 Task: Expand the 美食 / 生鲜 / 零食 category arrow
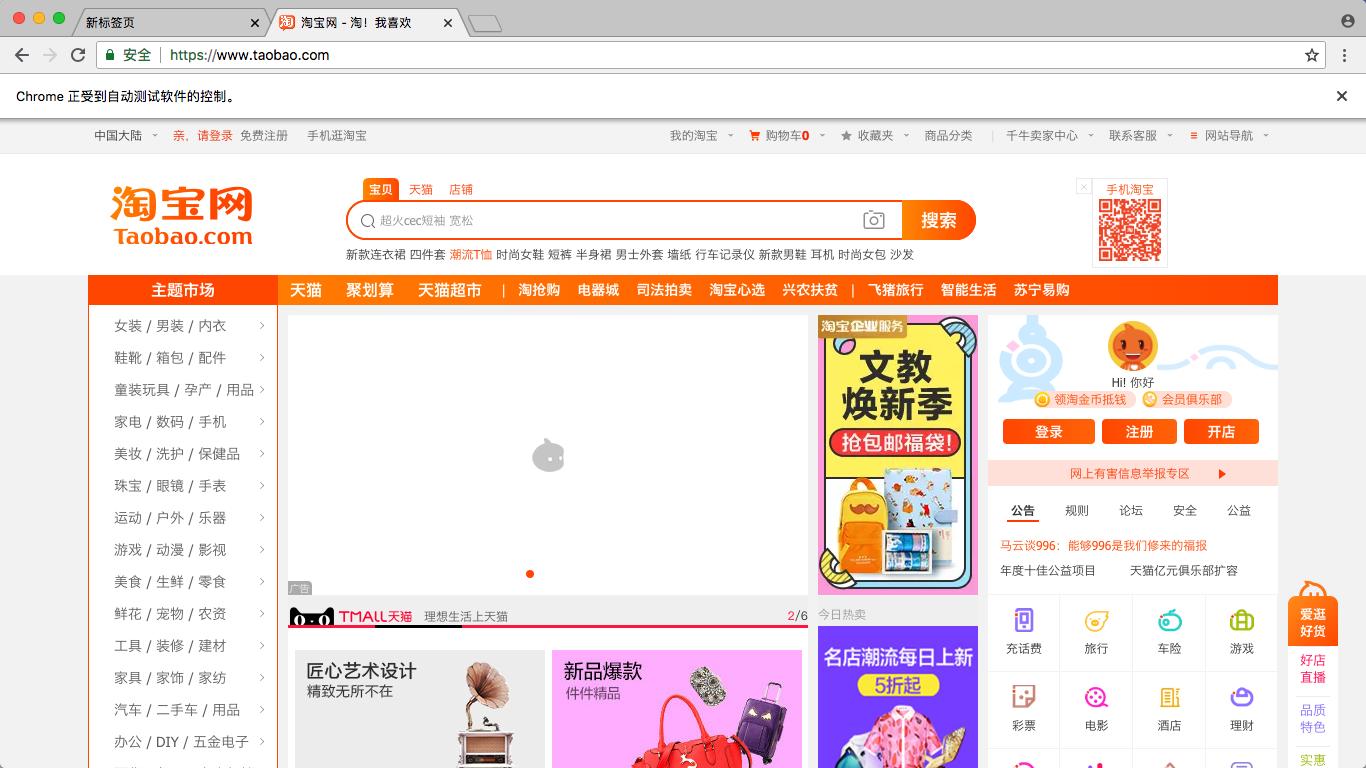pos(262,582)
